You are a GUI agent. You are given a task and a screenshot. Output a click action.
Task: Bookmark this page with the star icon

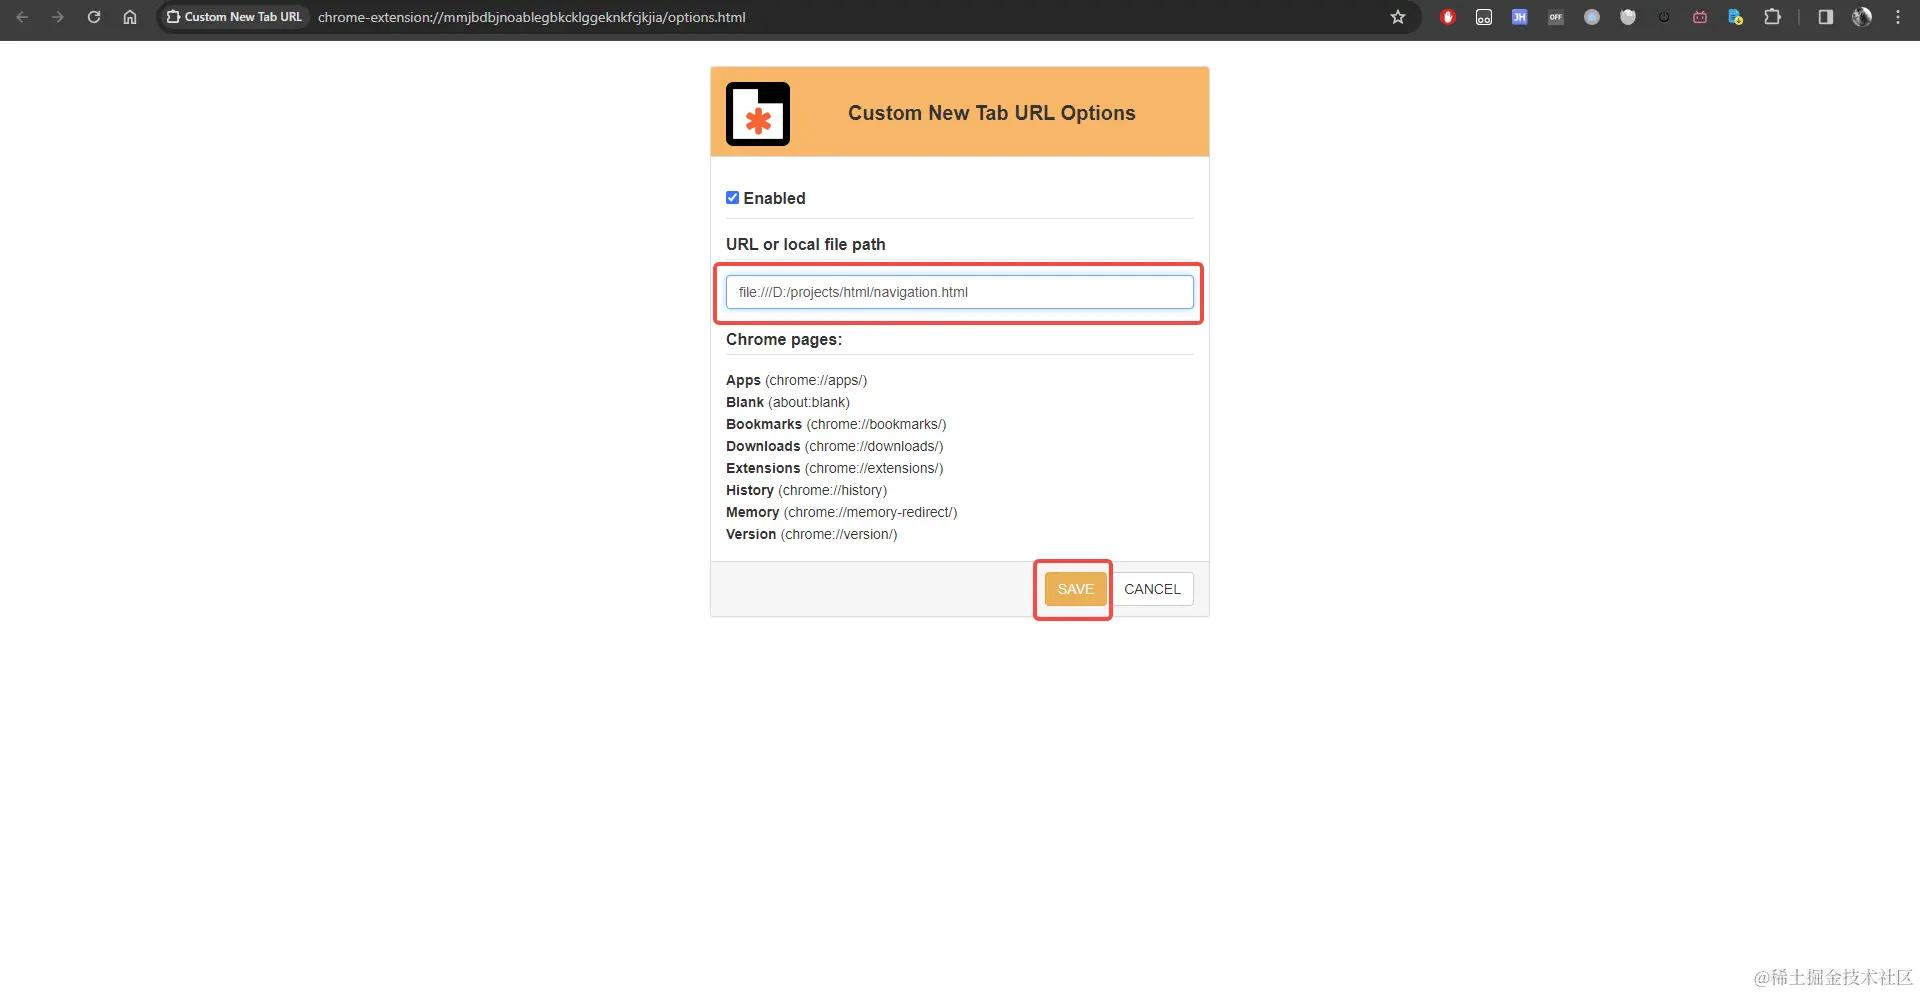(x=1398, y=17)
